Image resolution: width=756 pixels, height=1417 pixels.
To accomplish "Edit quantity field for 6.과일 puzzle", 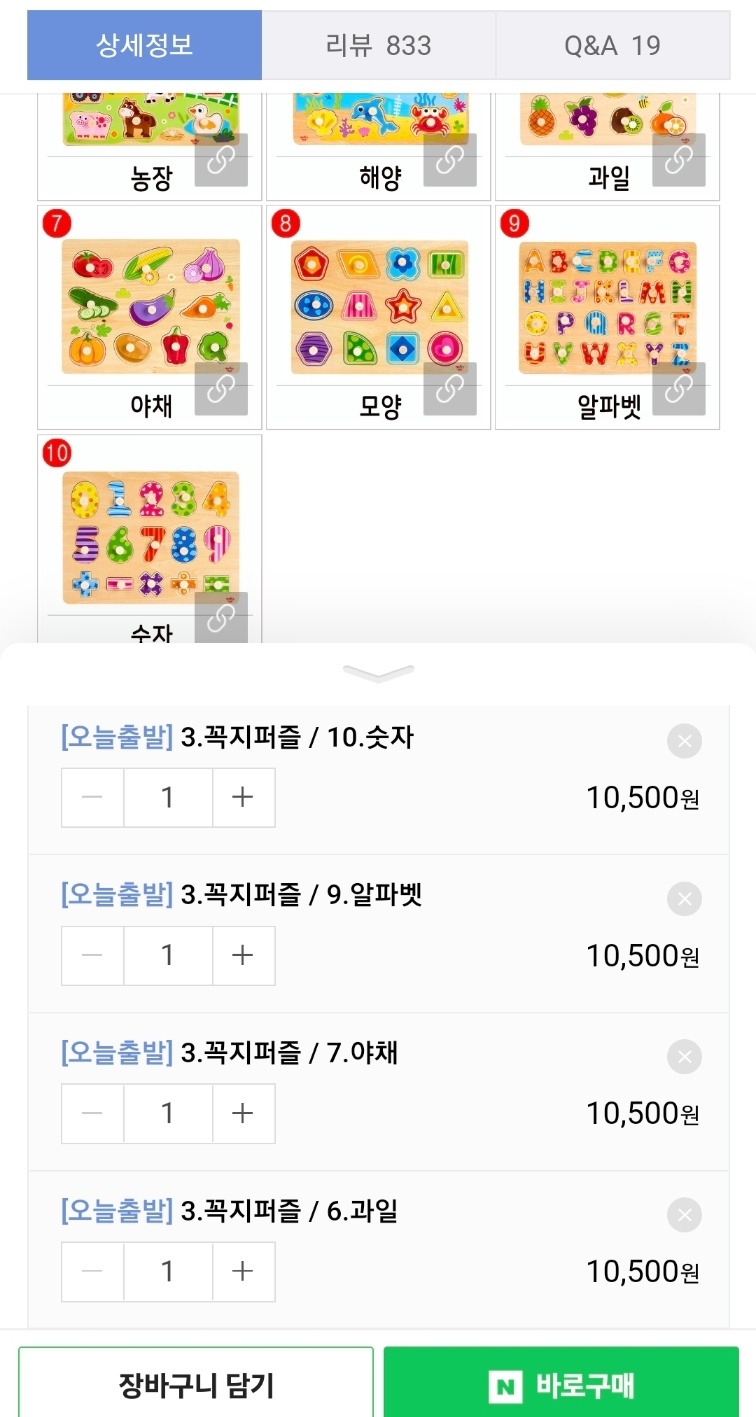I will pyautogui.click(x=168, y=1271).
